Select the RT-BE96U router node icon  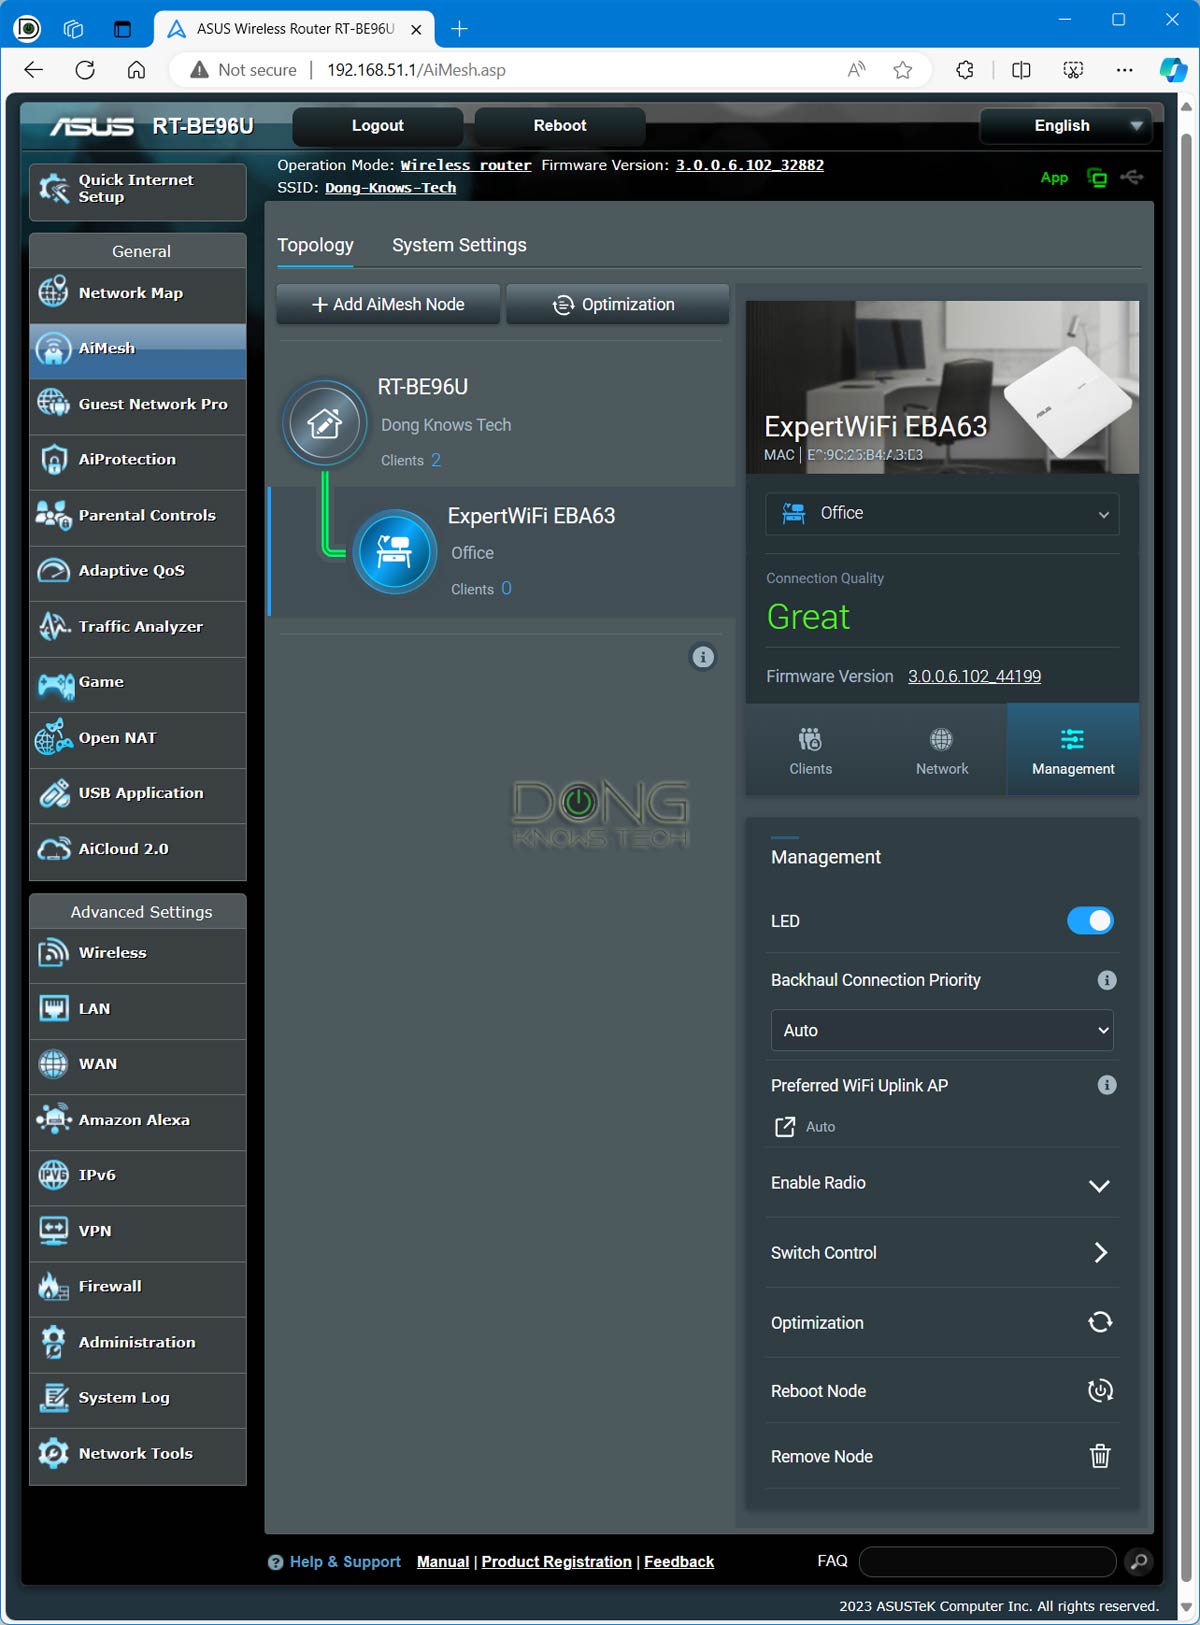click(325, 423)
